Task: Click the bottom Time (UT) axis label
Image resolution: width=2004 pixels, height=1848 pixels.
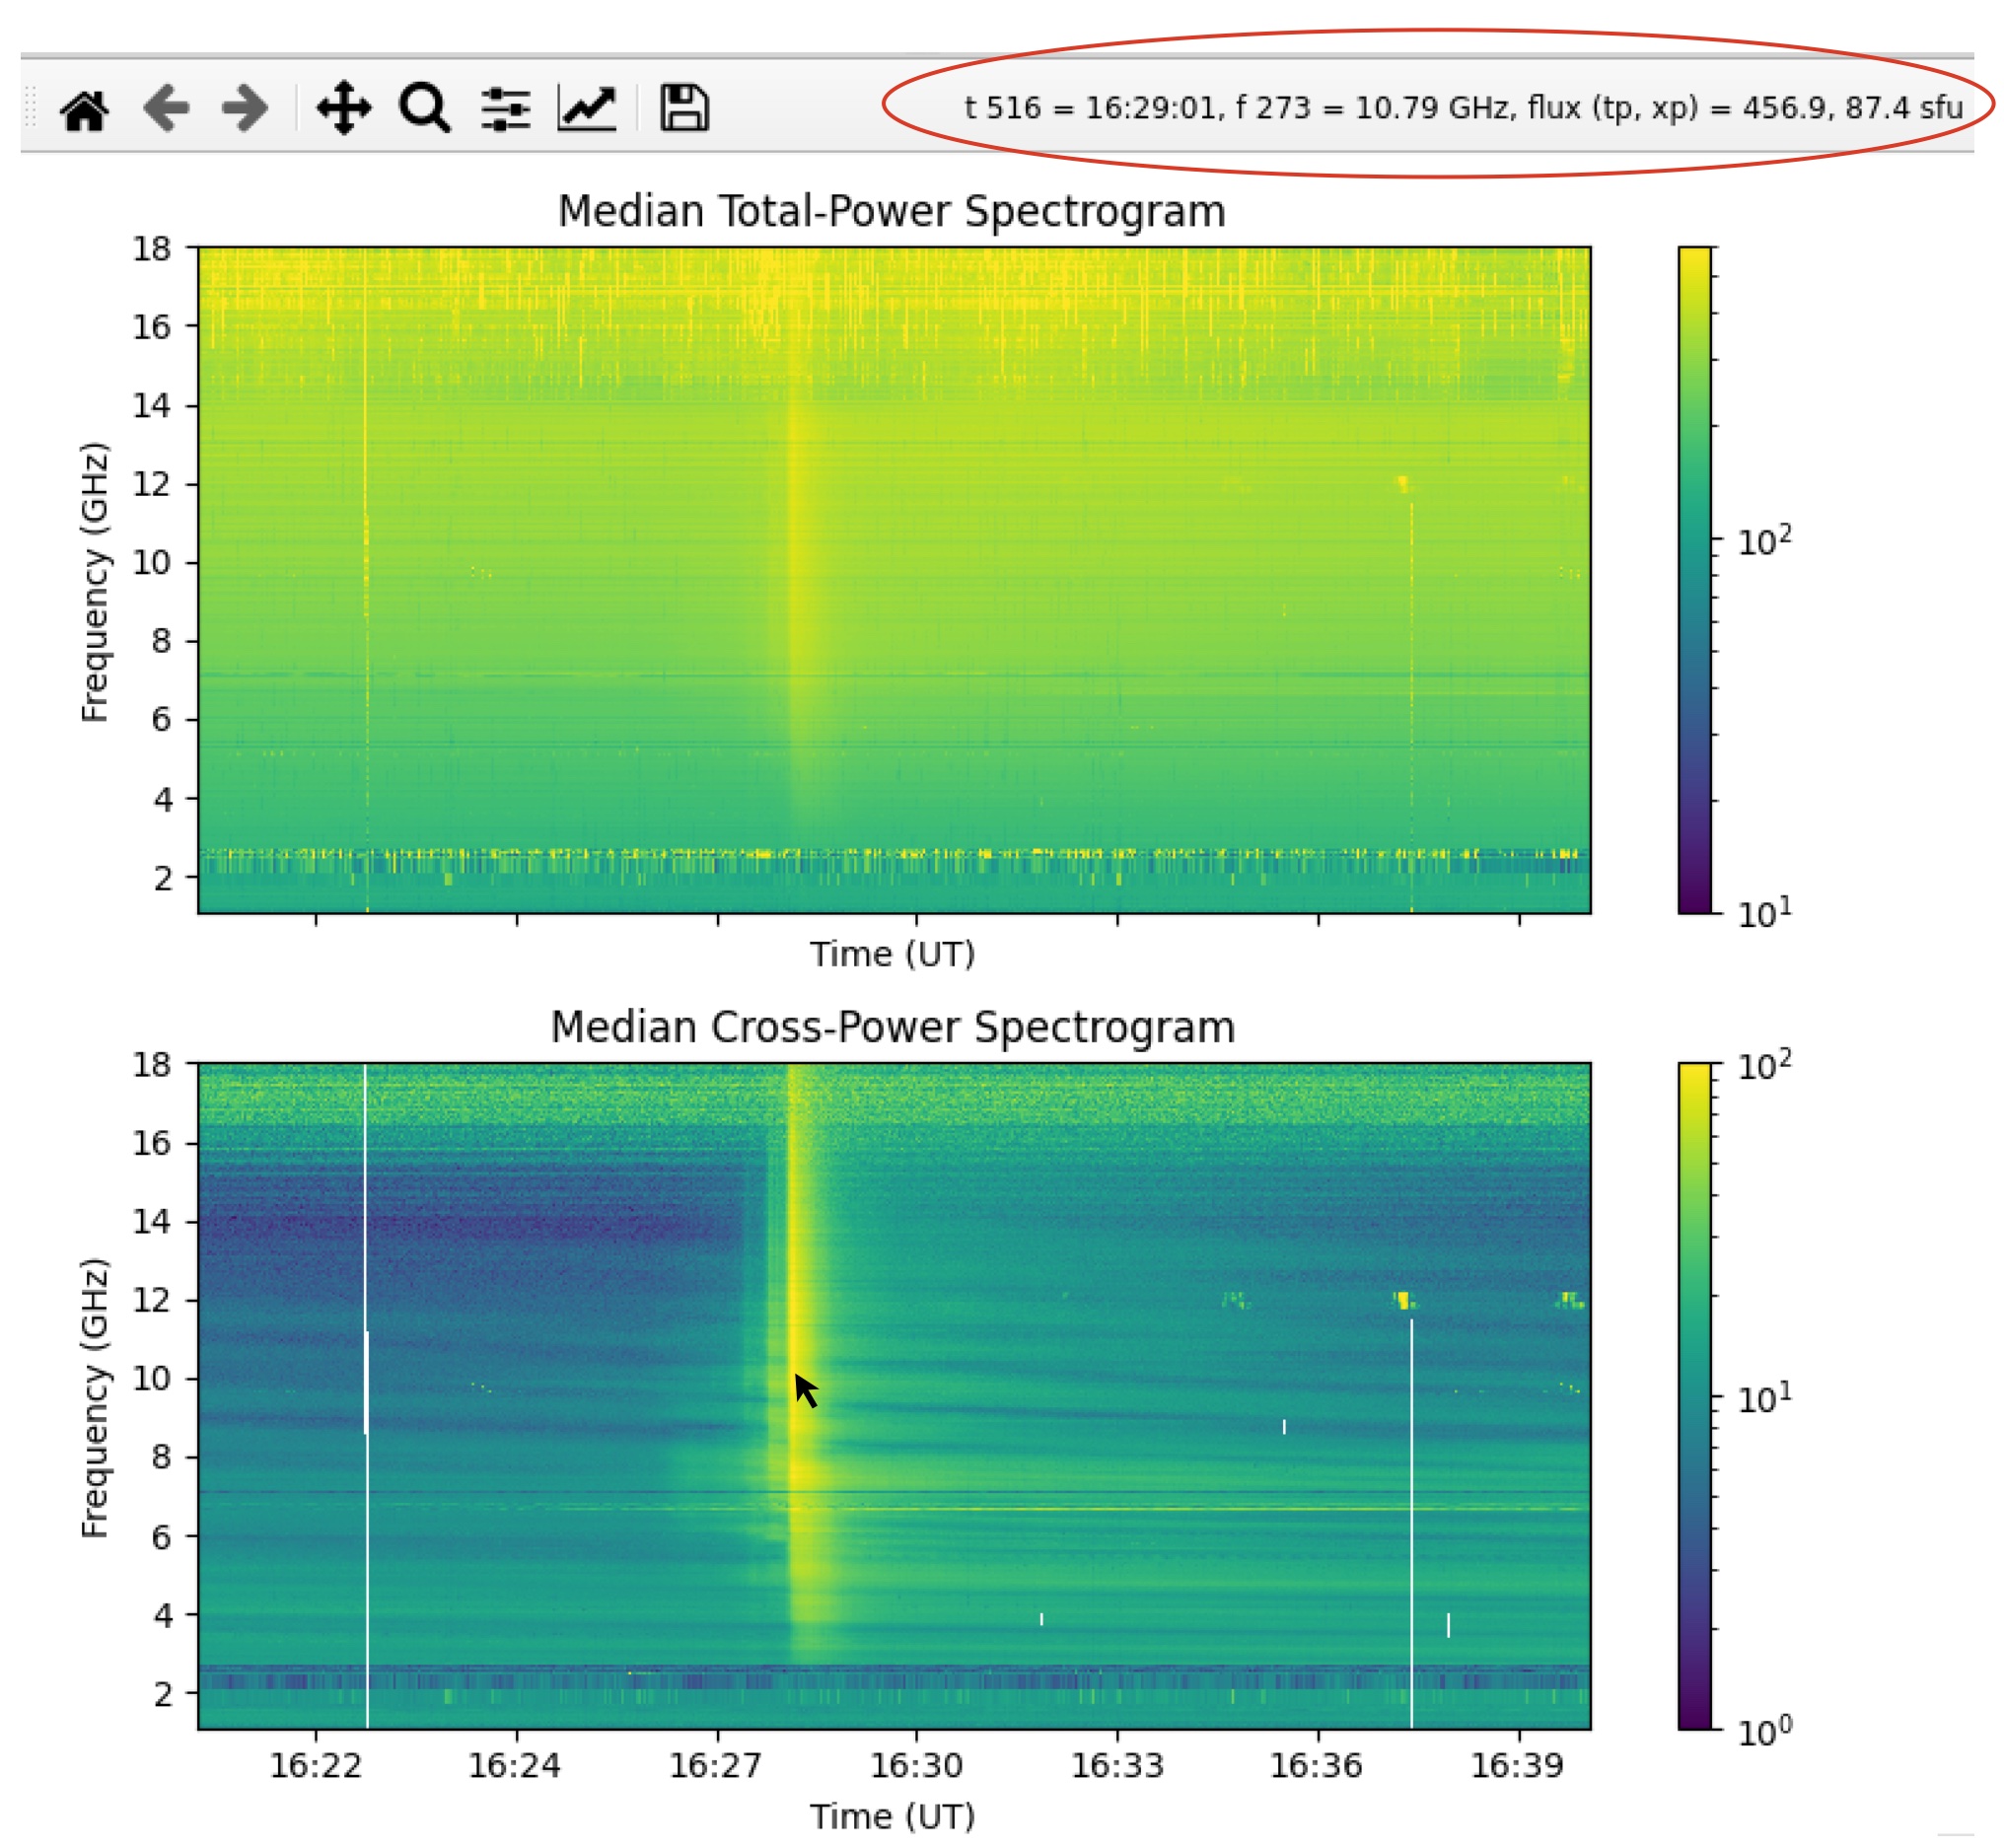Action: (x=893, y=1817)
